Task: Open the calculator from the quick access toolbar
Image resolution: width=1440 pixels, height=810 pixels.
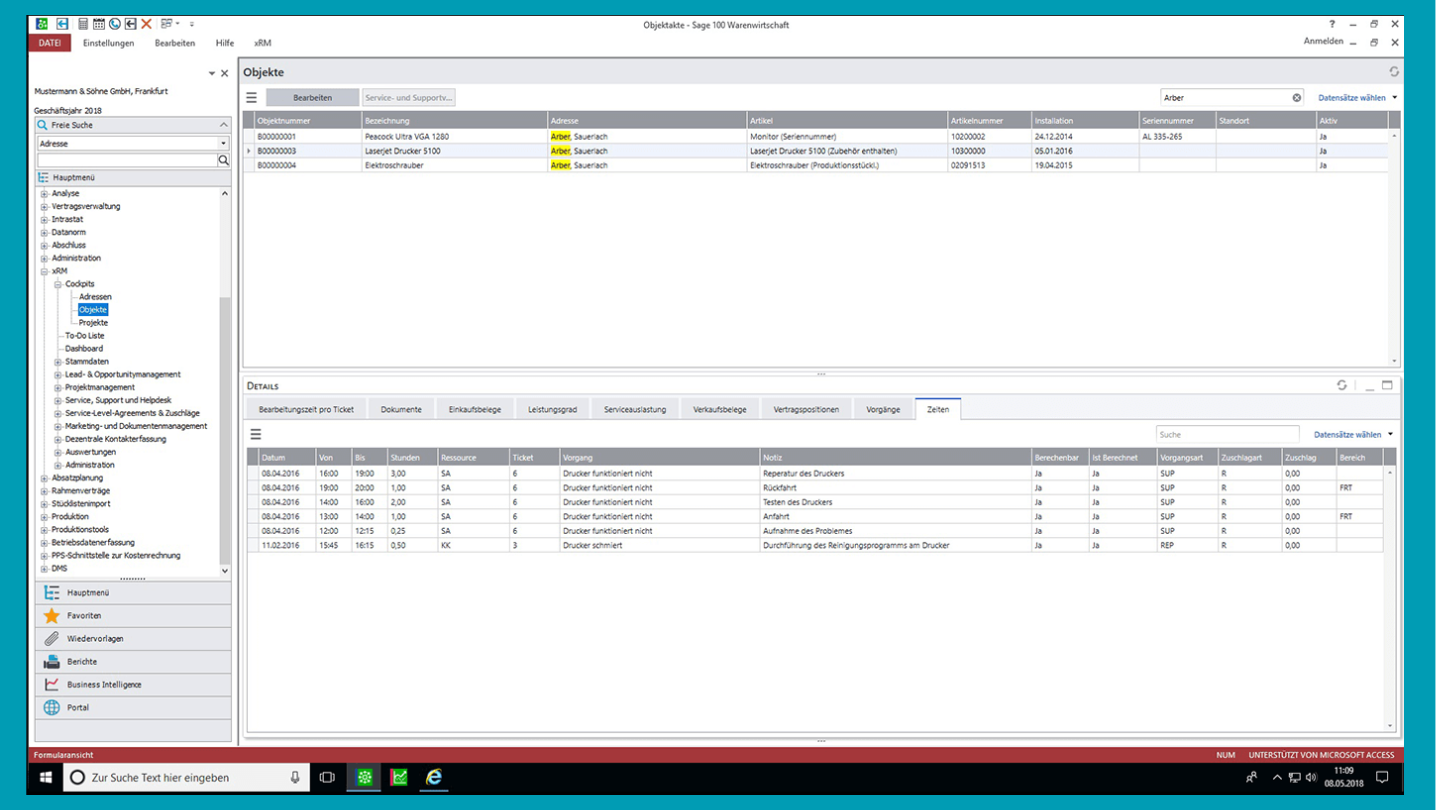Action: 84,23
